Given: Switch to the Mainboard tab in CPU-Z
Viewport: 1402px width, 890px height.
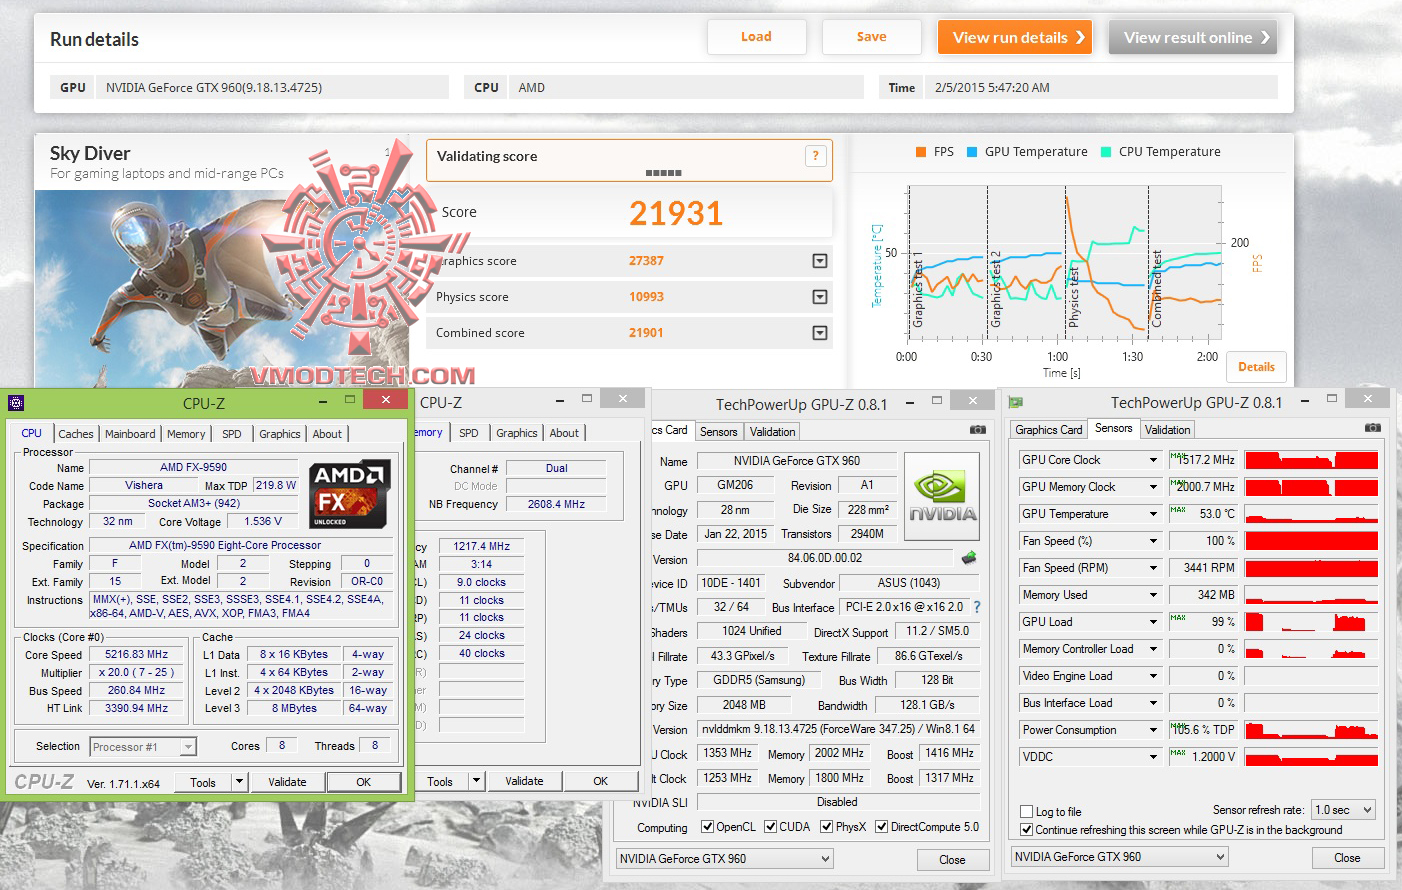Looking at the screenshot, I should (130, 434).
